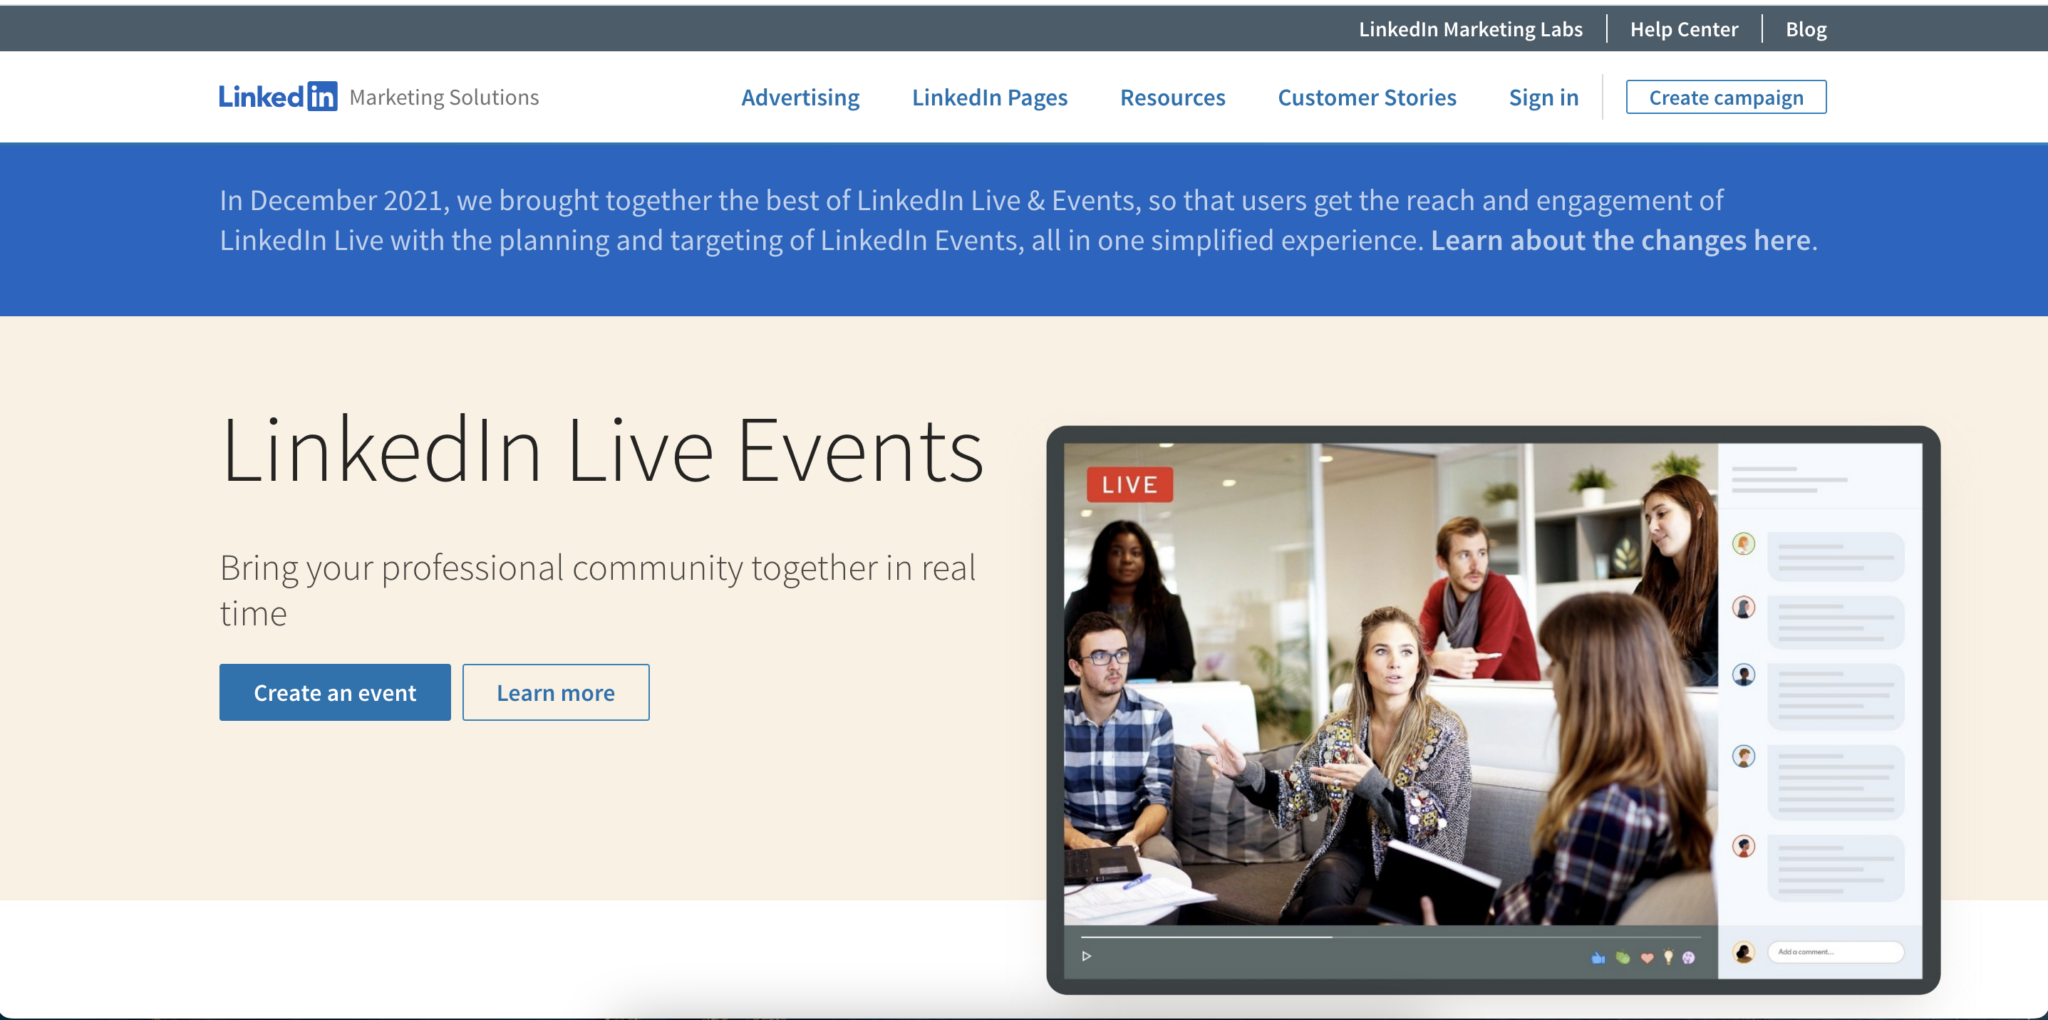The width and height of the screenshot is (2048, 1020).
Task: Click the 'Bring your professional community together' subtitle
Action: (598, 590)
